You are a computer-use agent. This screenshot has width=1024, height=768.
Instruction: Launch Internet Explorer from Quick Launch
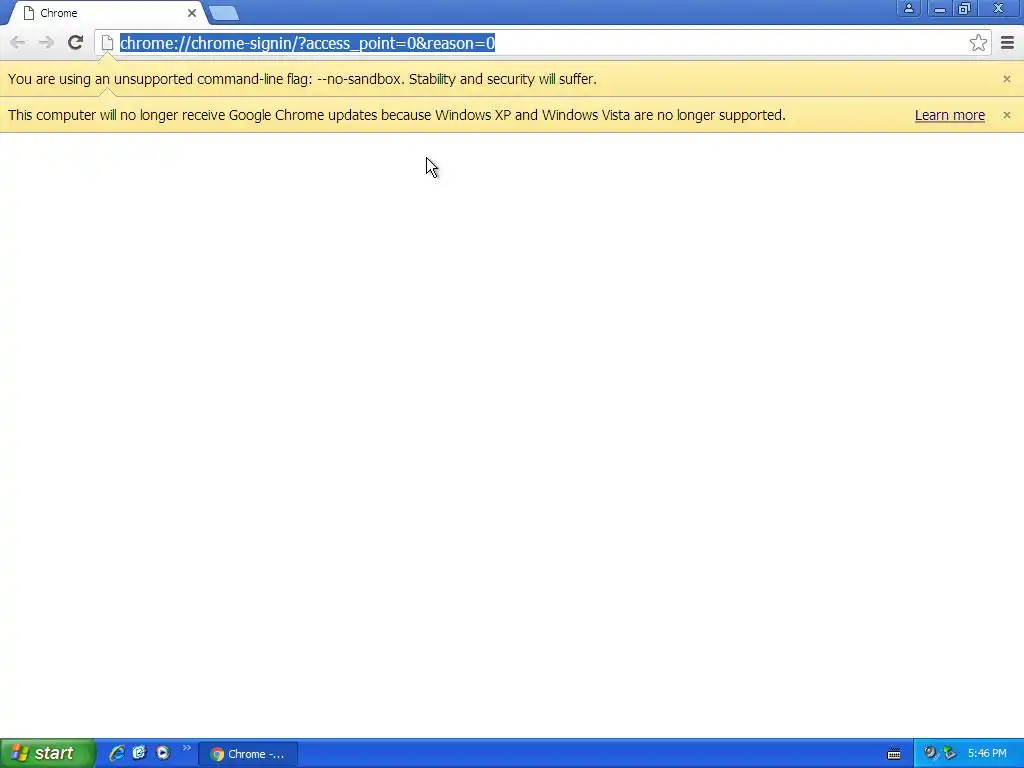[x=117, y=753]
